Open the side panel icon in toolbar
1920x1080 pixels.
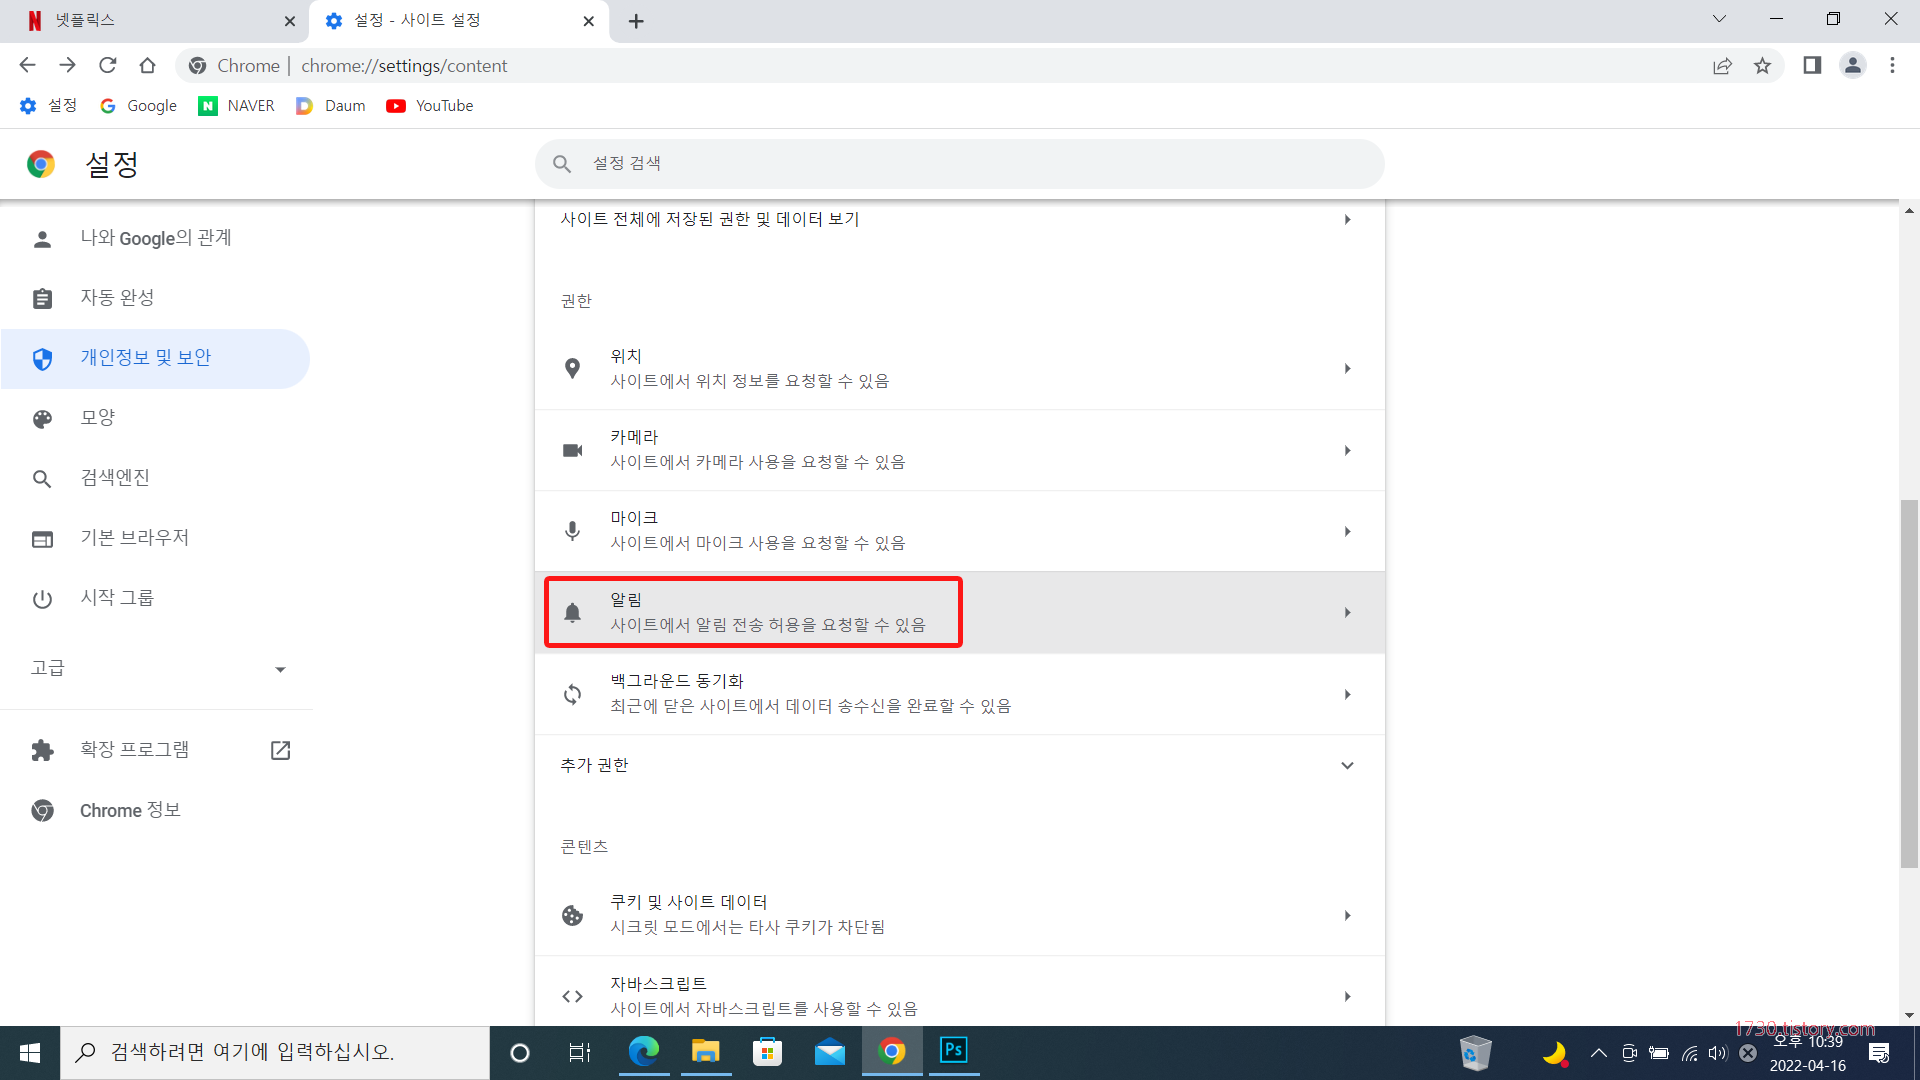point(1812,66)
